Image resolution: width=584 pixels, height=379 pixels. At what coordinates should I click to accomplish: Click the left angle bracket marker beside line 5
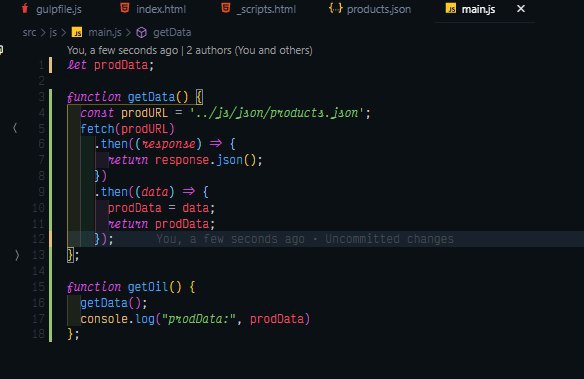(x=15, y=128)
